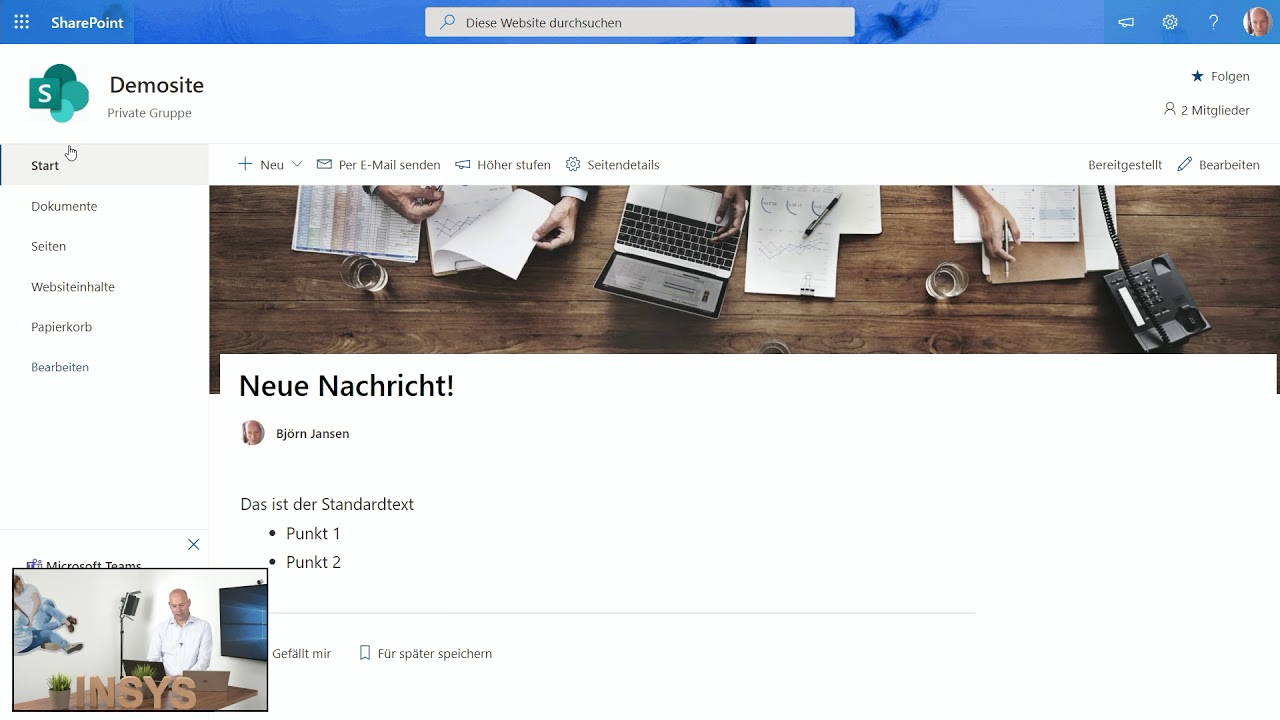Click the Bearbeiten pencil icon
This screenshot has height=720, width=1280.
pyautogui.click(x=1185, y=164)
